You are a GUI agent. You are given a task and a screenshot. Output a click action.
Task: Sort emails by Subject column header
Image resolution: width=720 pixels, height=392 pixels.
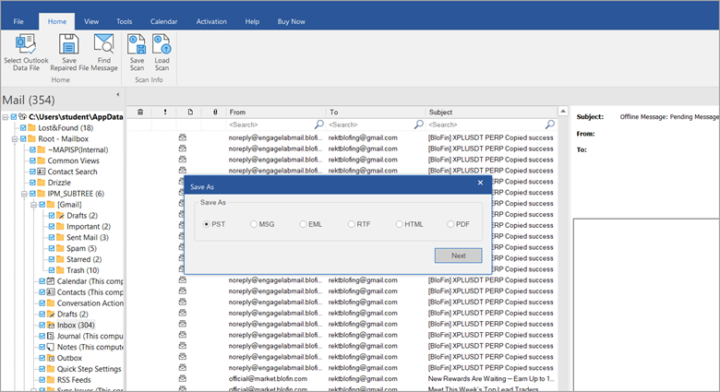[x=491, y=112]
